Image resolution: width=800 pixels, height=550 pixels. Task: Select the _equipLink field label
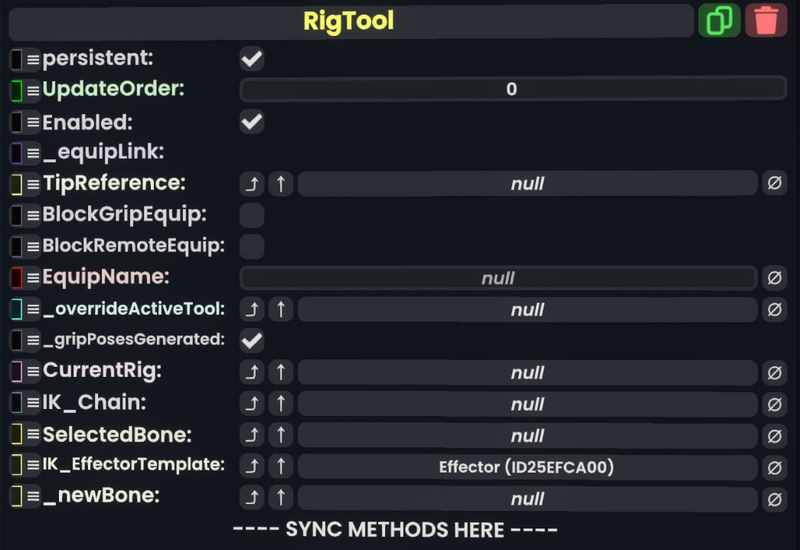pos(104,152)
